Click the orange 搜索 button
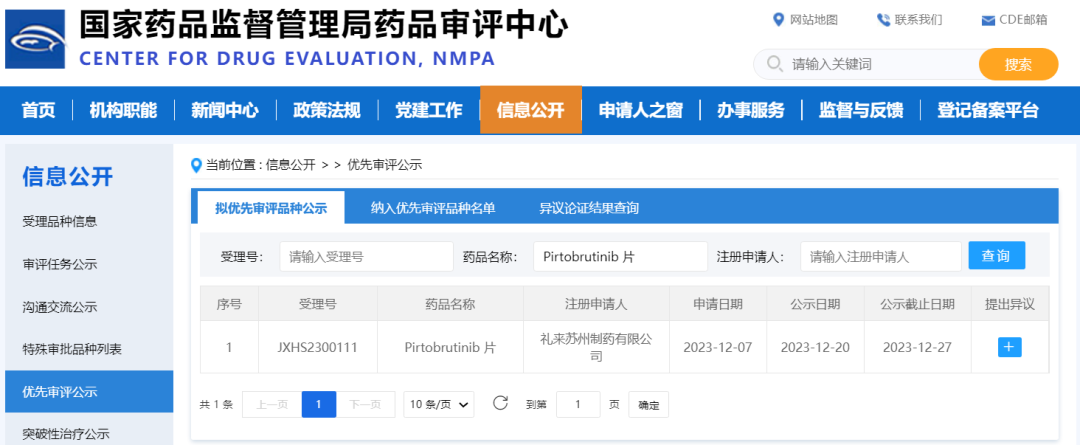Image resolution: width=1080 pixels, height=445 pixels. 1018,65
